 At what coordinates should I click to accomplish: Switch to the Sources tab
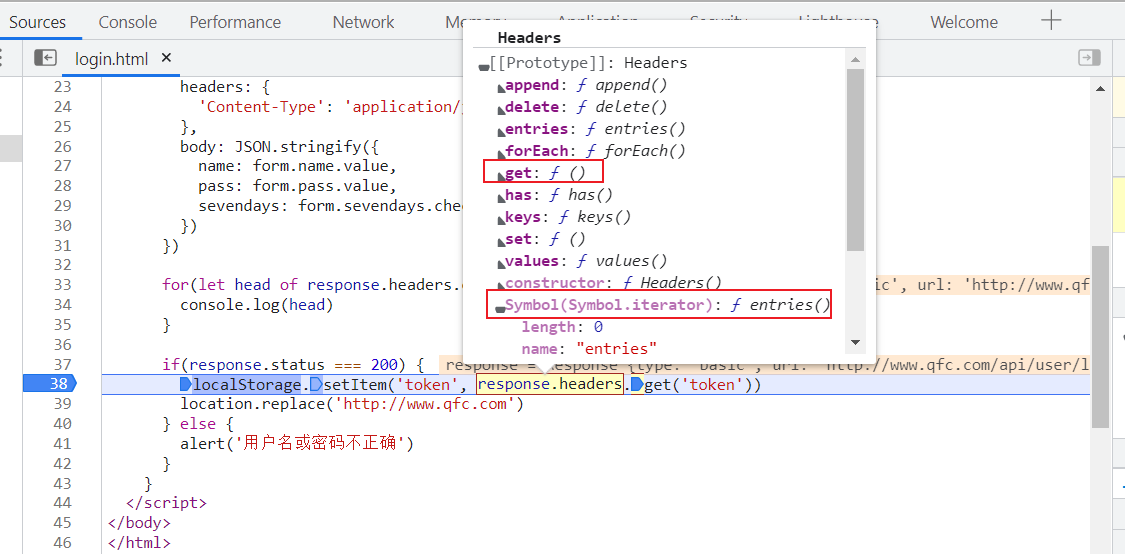tap(37, 22)
